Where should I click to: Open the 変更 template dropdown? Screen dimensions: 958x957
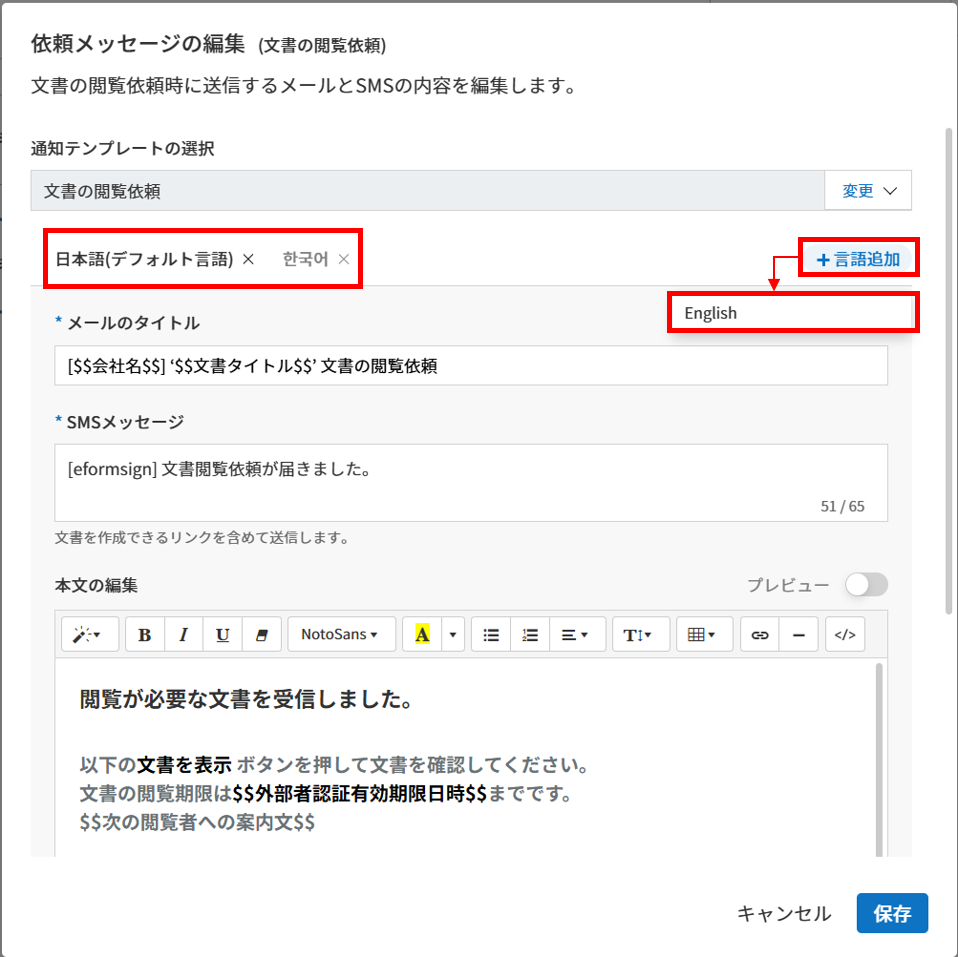pyautogui.click(x=868, y=191)
